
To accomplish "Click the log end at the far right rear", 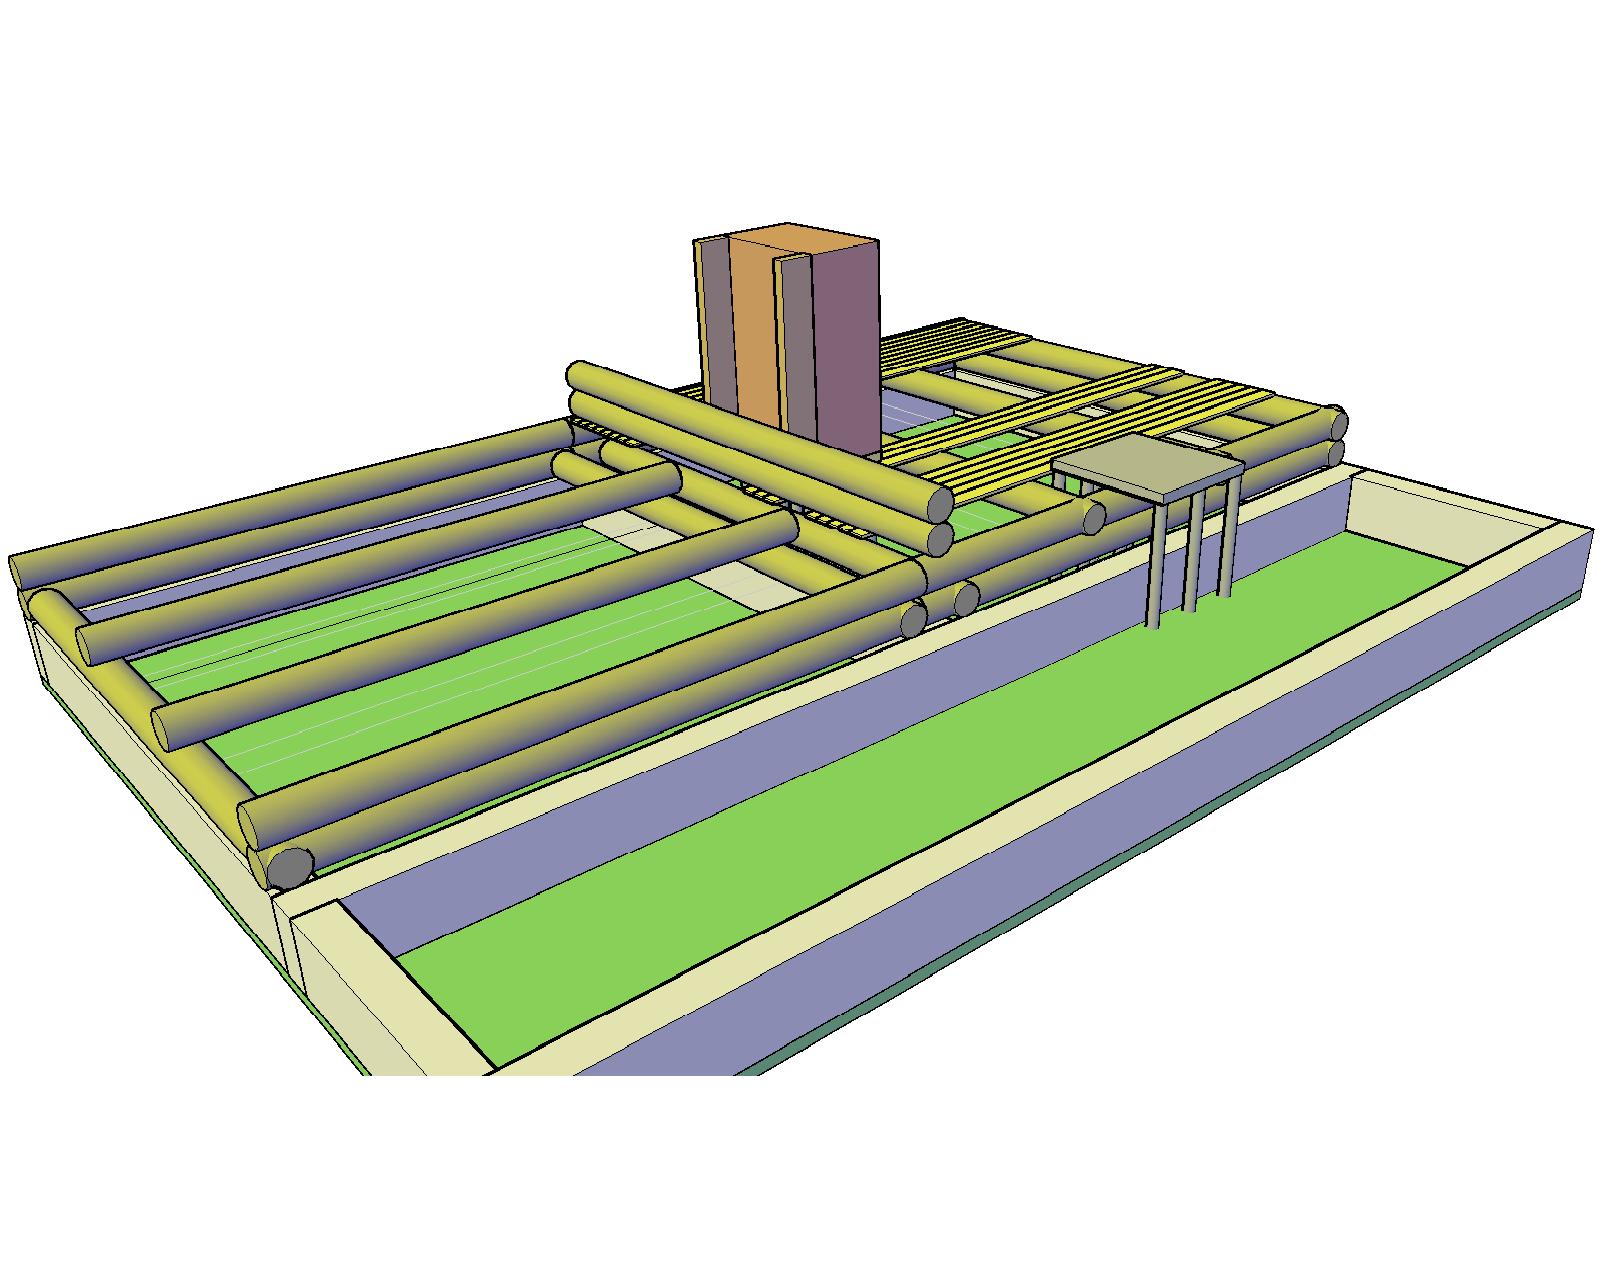I will pos(1333,420).
